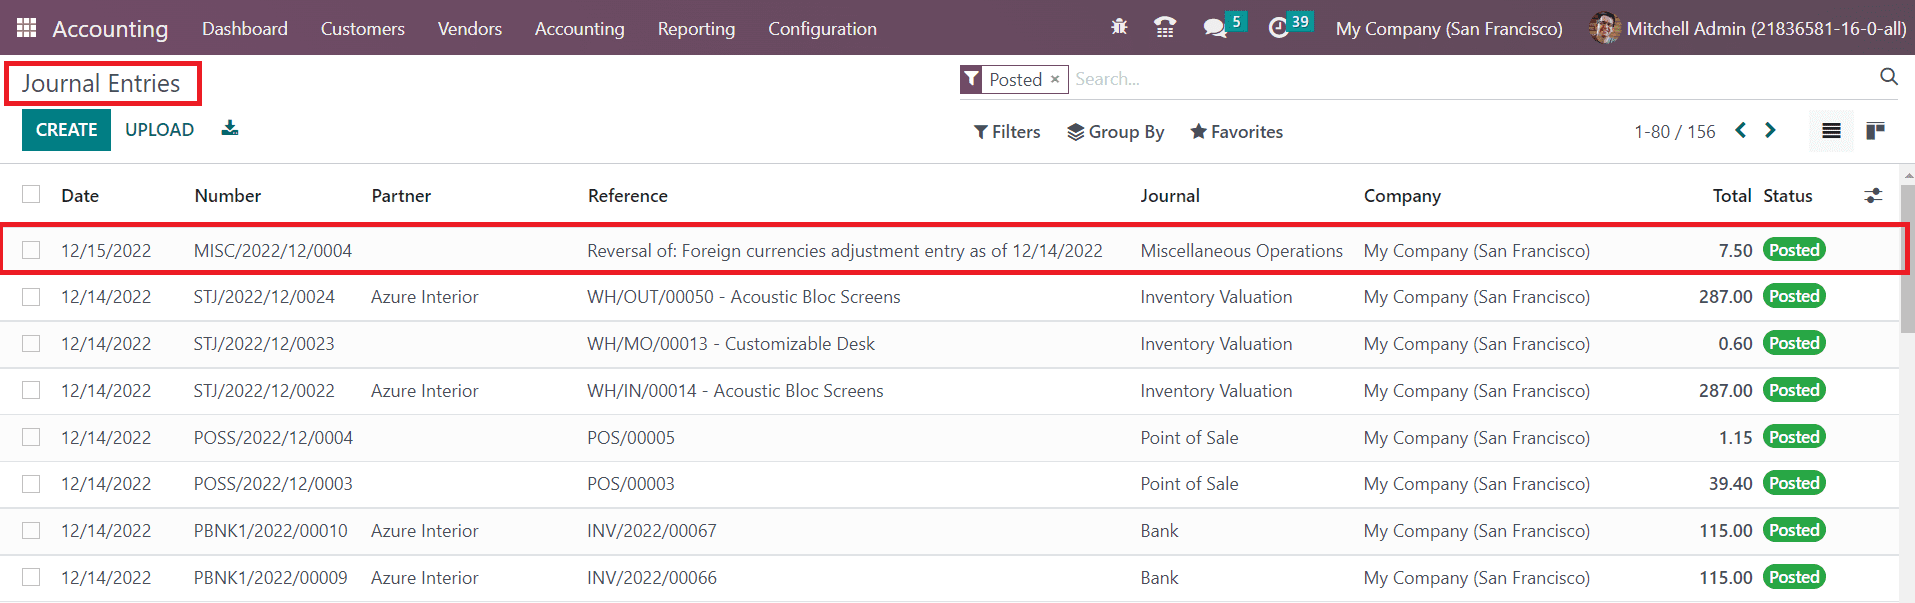The width and height of the screenshot is (1915, 603).
Task: Open the Reporting menu
Action: click(696, 29)
